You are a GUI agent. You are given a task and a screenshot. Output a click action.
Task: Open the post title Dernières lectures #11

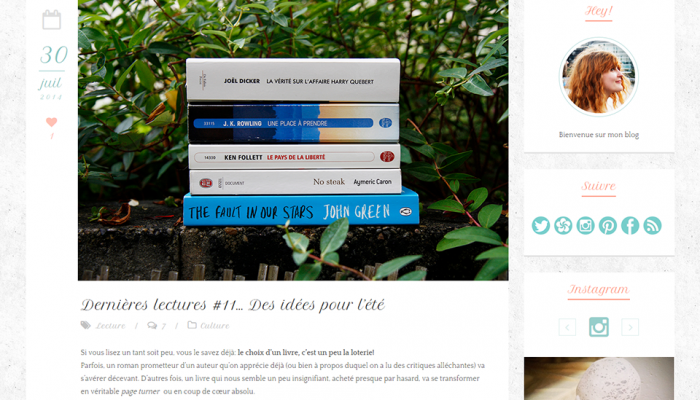pyautogui.click(x=233, y=305)
